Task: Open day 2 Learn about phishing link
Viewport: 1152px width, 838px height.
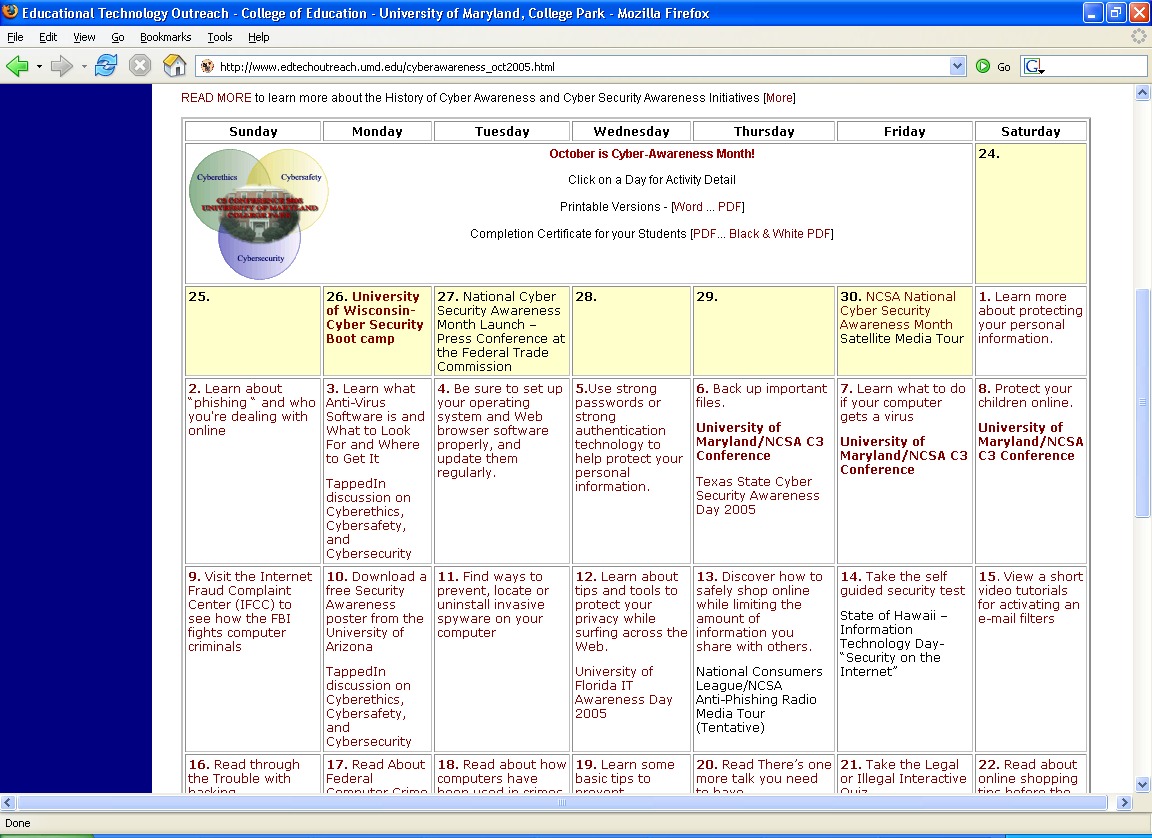Action: (251, 409)
